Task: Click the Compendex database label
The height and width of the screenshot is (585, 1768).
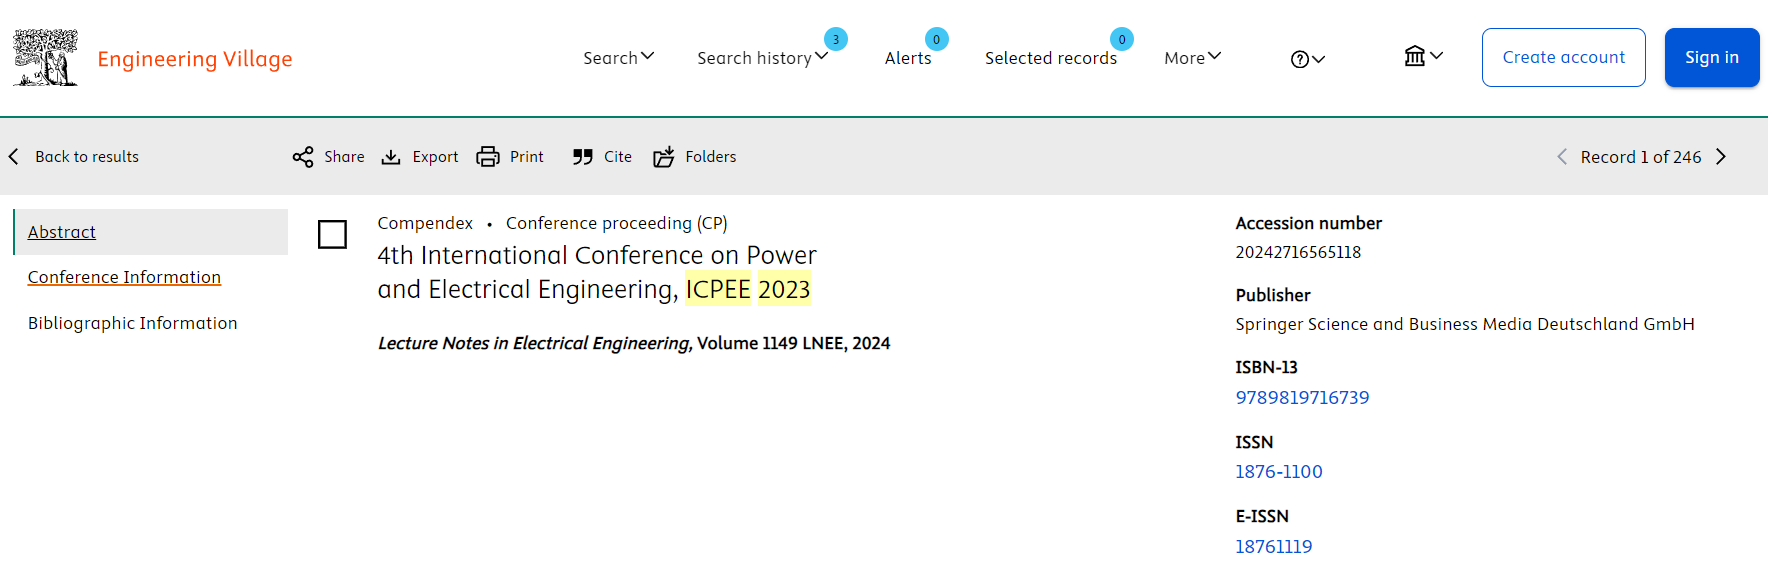Action: (x=425, y=223)
